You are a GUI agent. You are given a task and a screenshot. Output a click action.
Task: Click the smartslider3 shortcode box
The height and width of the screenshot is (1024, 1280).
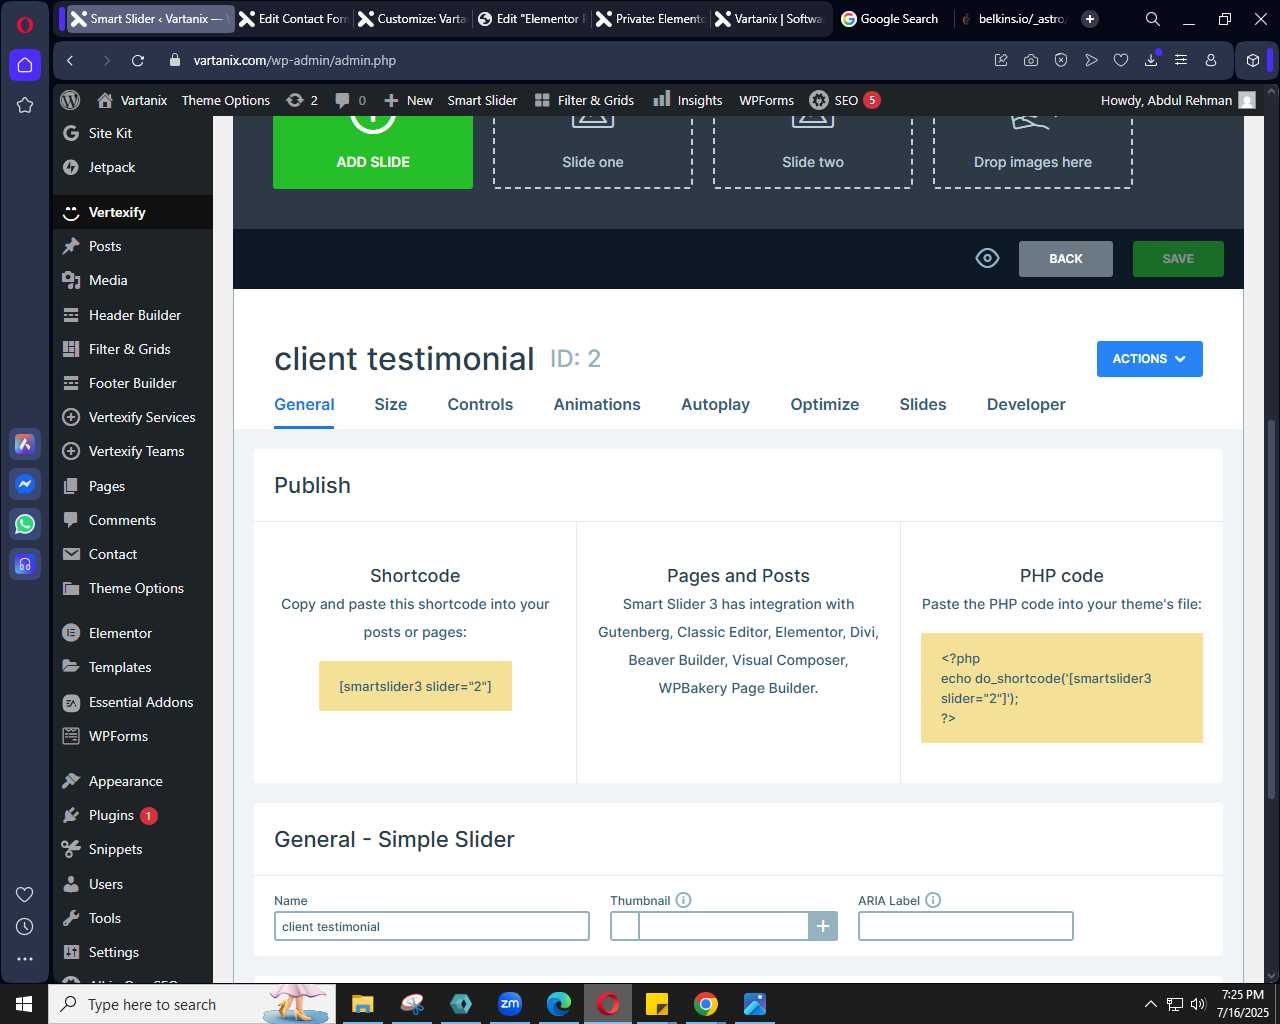(x=415, y=686)
